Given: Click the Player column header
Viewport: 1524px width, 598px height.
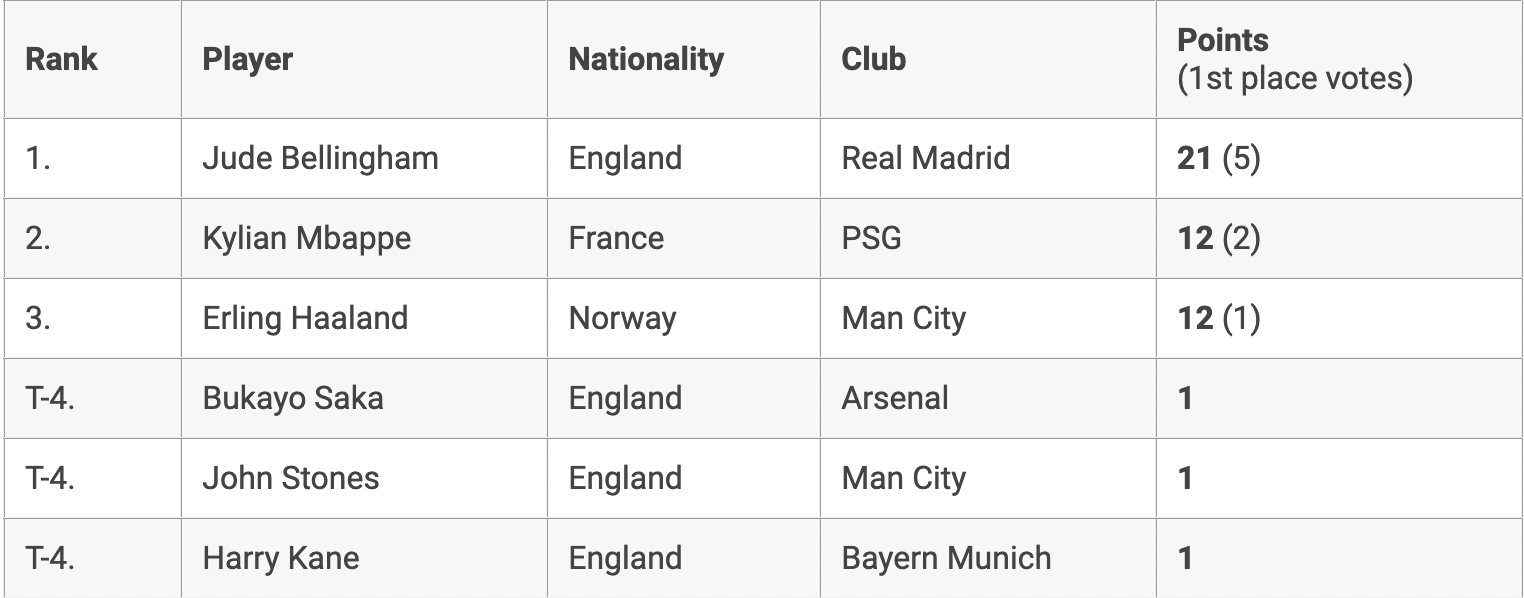Looking at the screenshot, I should [247, 59].
